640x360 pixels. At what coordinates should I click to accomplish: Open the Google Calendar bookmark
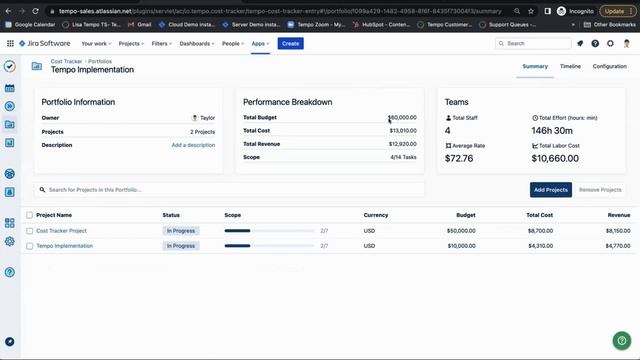pos(30,25)
